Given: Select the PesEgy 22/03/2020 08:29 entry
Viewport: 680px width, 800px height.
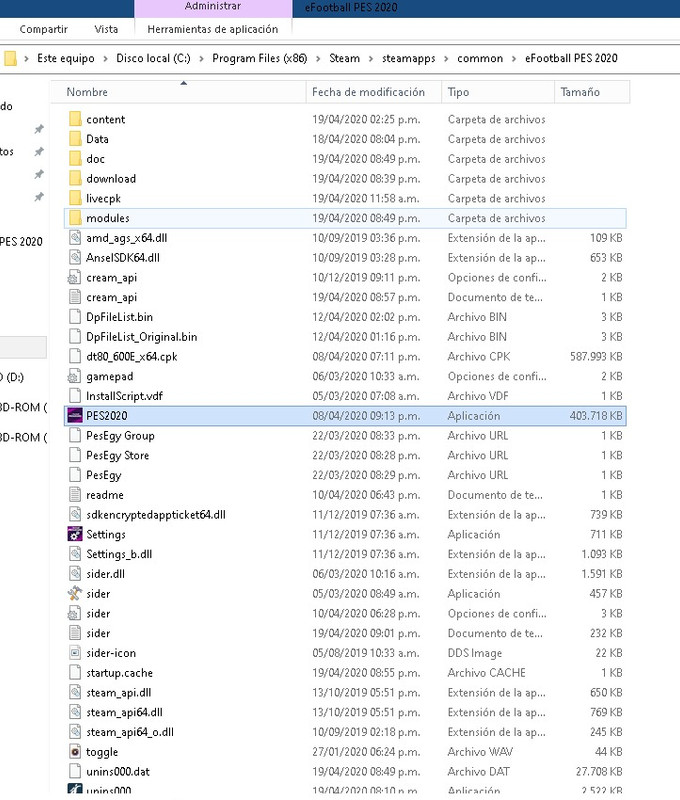Looking at the screenshot, I should point(345,475).
